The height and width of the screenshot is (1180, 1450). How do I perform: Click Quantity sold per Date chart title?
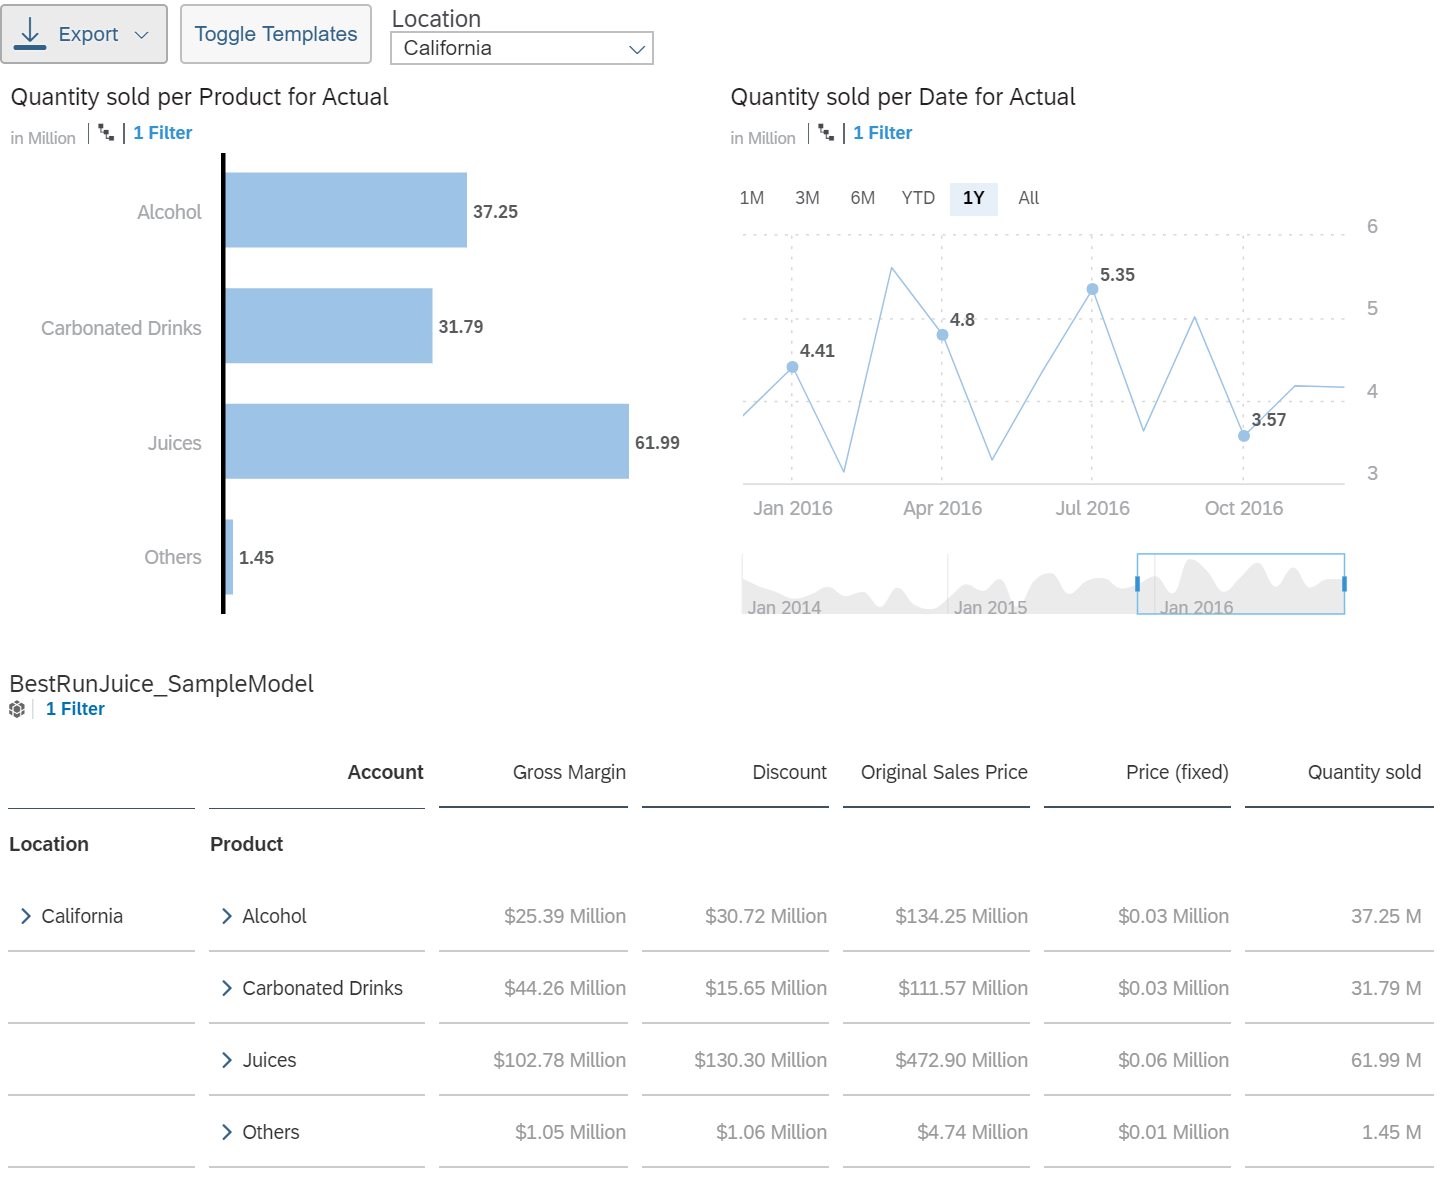tap(903, 97)
